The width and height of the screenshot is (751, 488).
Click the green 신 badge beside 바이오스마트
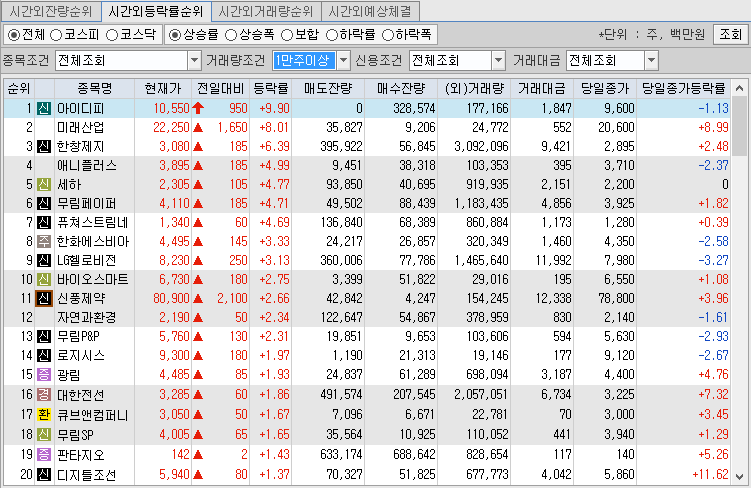tap(44, 279)
